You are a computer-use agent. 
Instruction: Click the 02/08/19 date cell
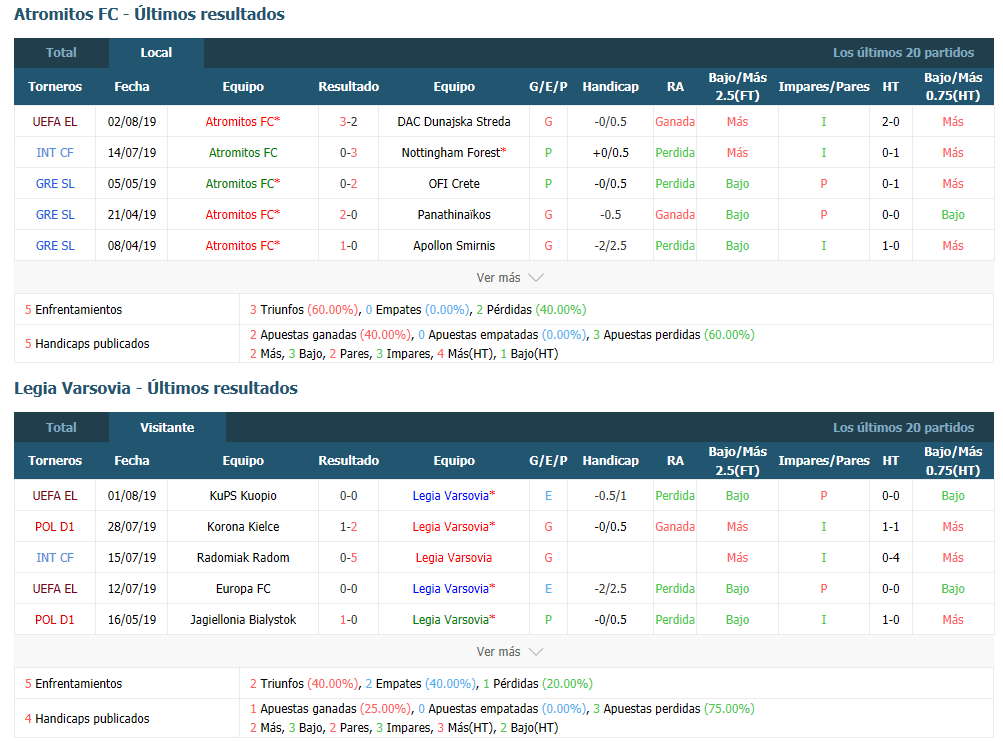pyautogui.click(x=132, y=122)
